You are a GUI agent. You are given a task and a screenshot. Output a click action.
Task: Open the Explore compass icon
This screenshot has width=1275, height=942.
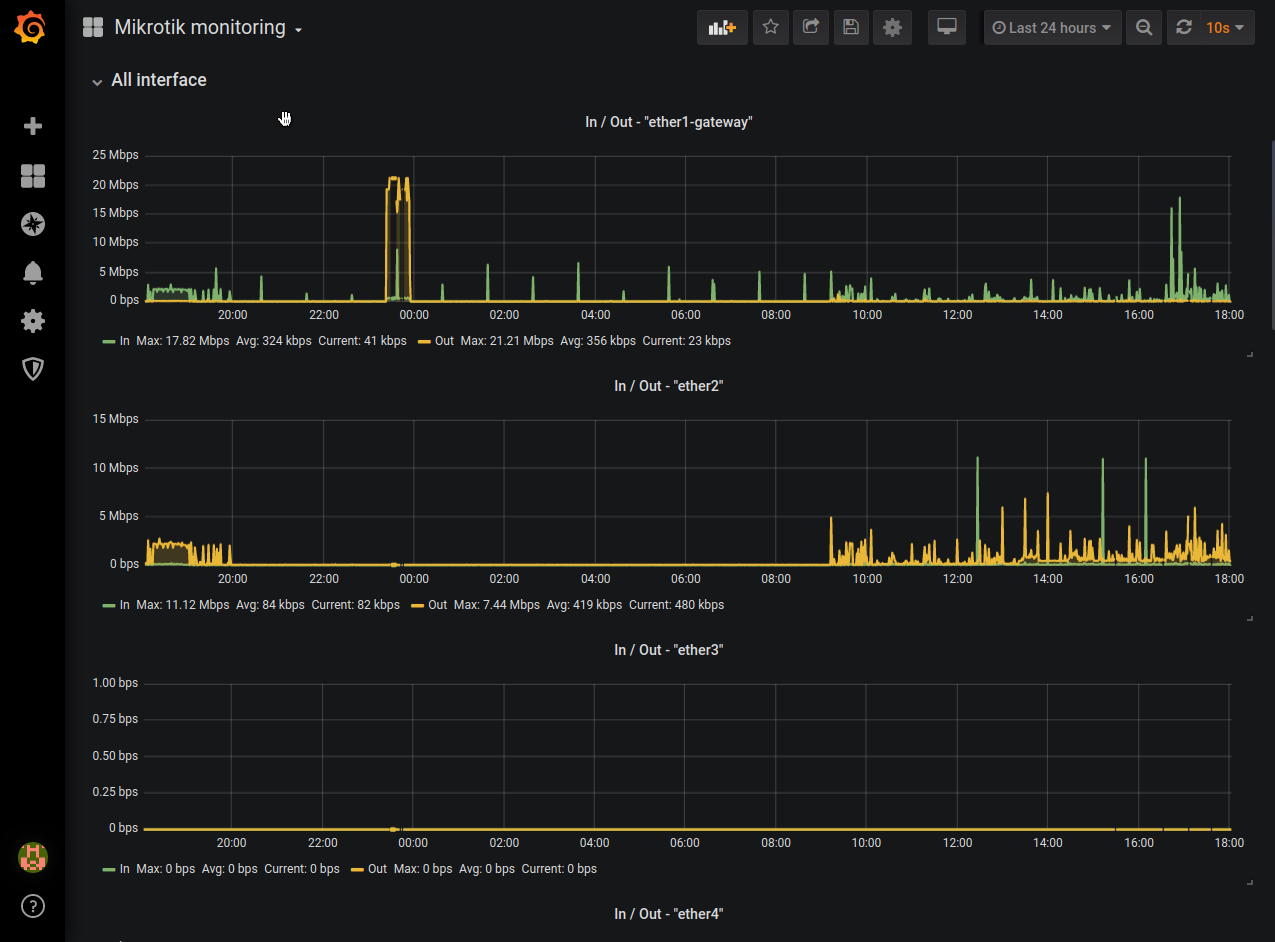pyautogui.click(x=33, y=224)
